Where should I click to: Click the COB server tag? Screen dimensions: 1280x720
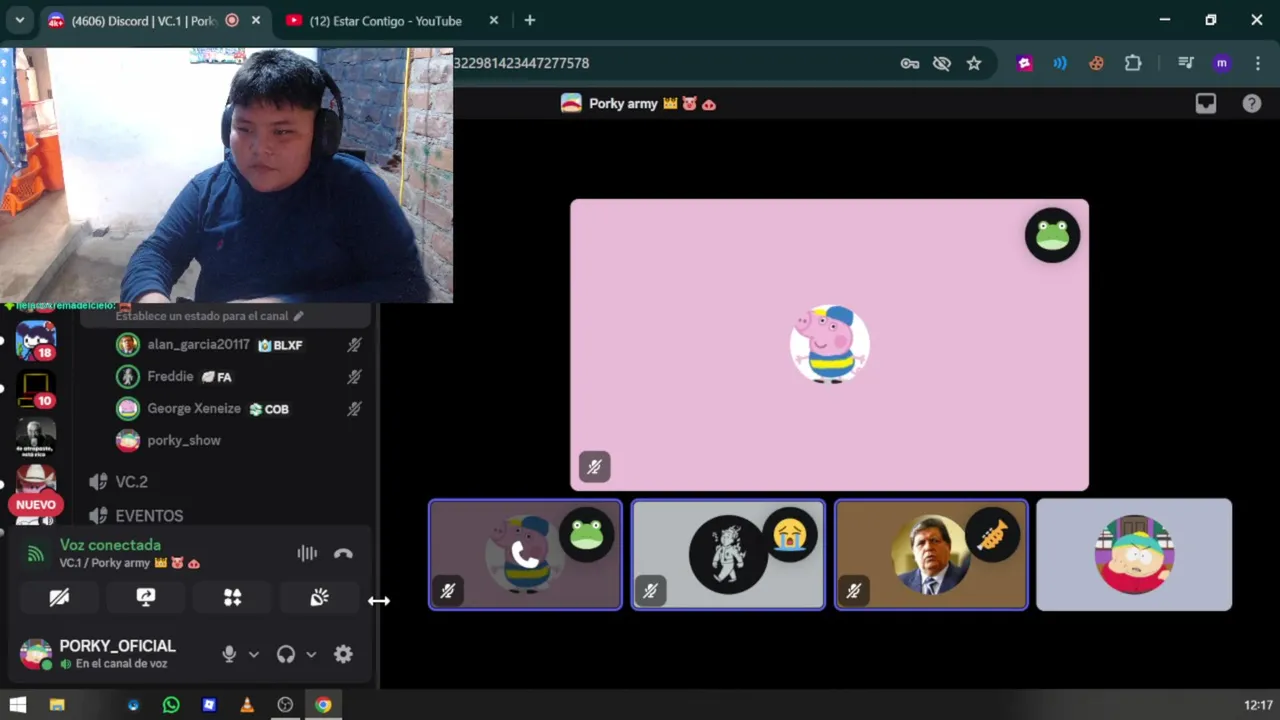pyautogui.click(x=269, y=409)
